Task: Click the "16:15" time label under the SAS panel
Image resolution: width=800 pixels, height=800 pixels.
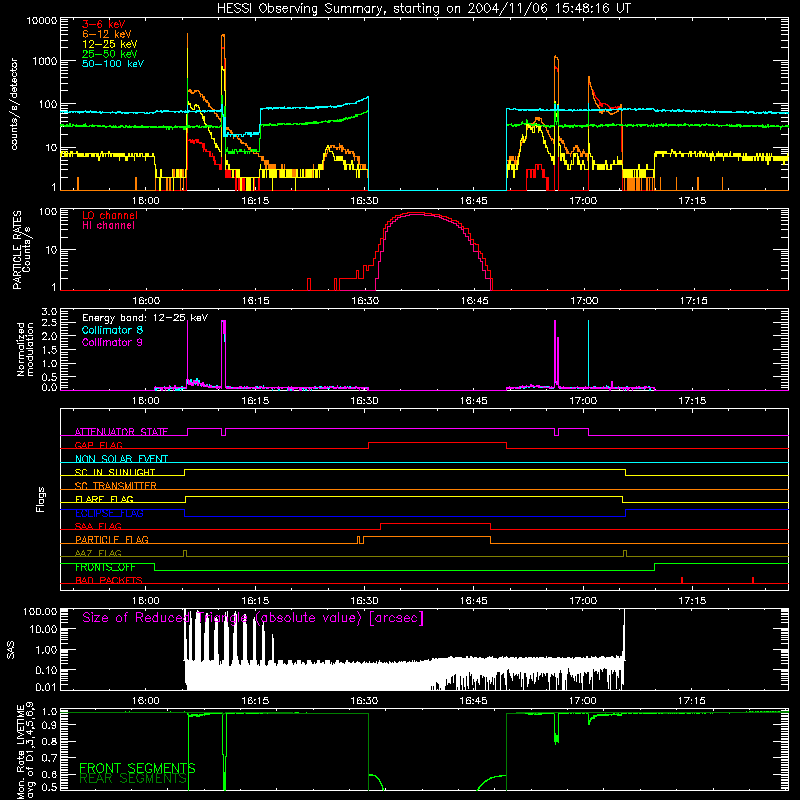Action: coord(255,701)
